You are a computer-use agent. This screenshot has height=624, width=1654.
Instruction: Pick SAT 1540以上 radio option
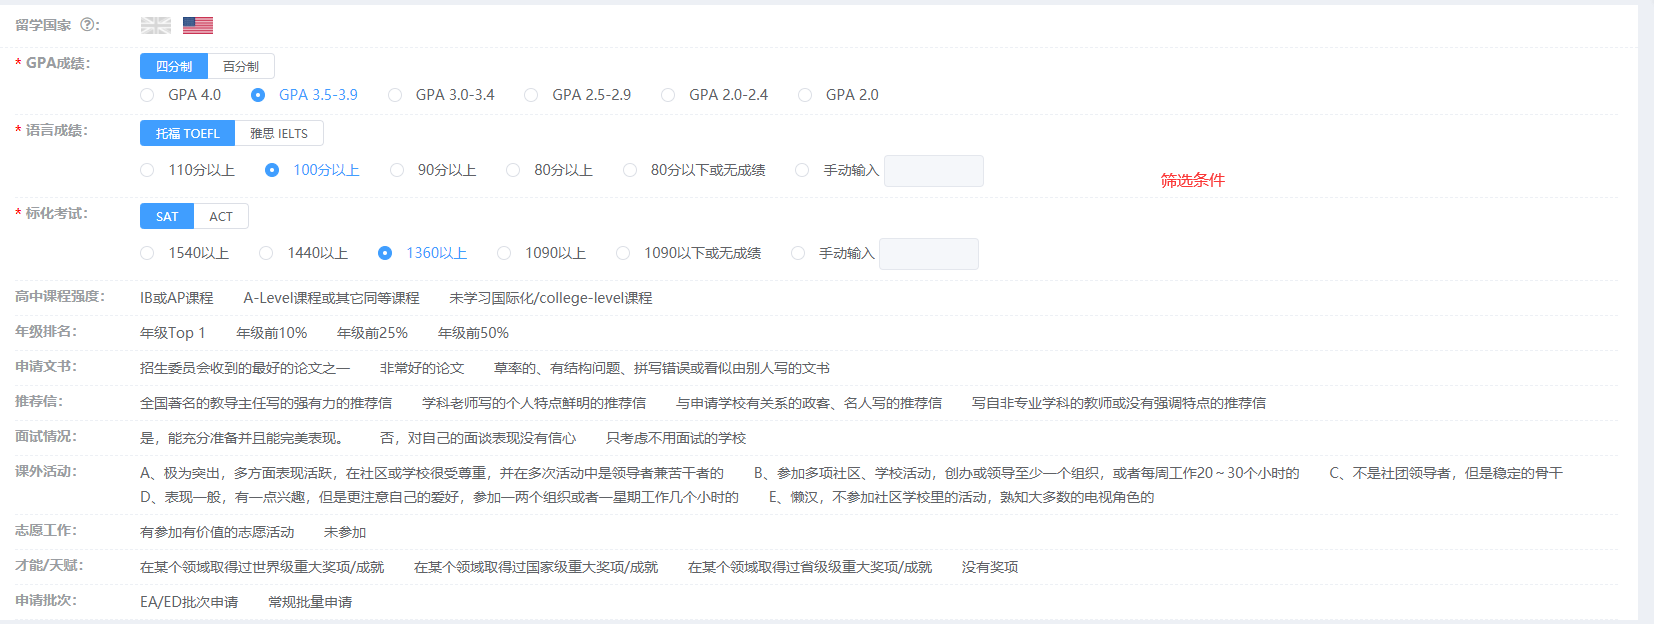point(147,253)
